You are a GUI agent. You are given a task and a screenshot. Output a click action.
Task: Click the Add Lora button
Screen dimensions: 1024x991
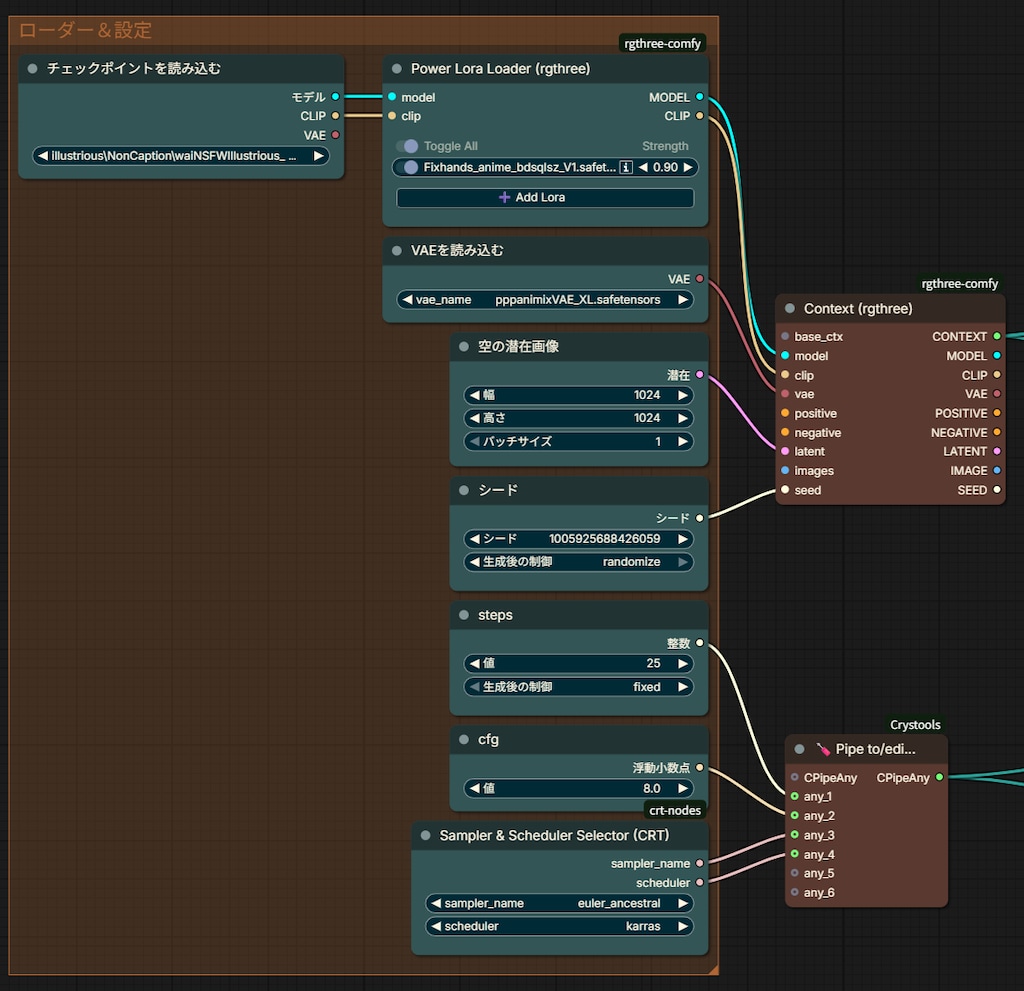(545, 197)
